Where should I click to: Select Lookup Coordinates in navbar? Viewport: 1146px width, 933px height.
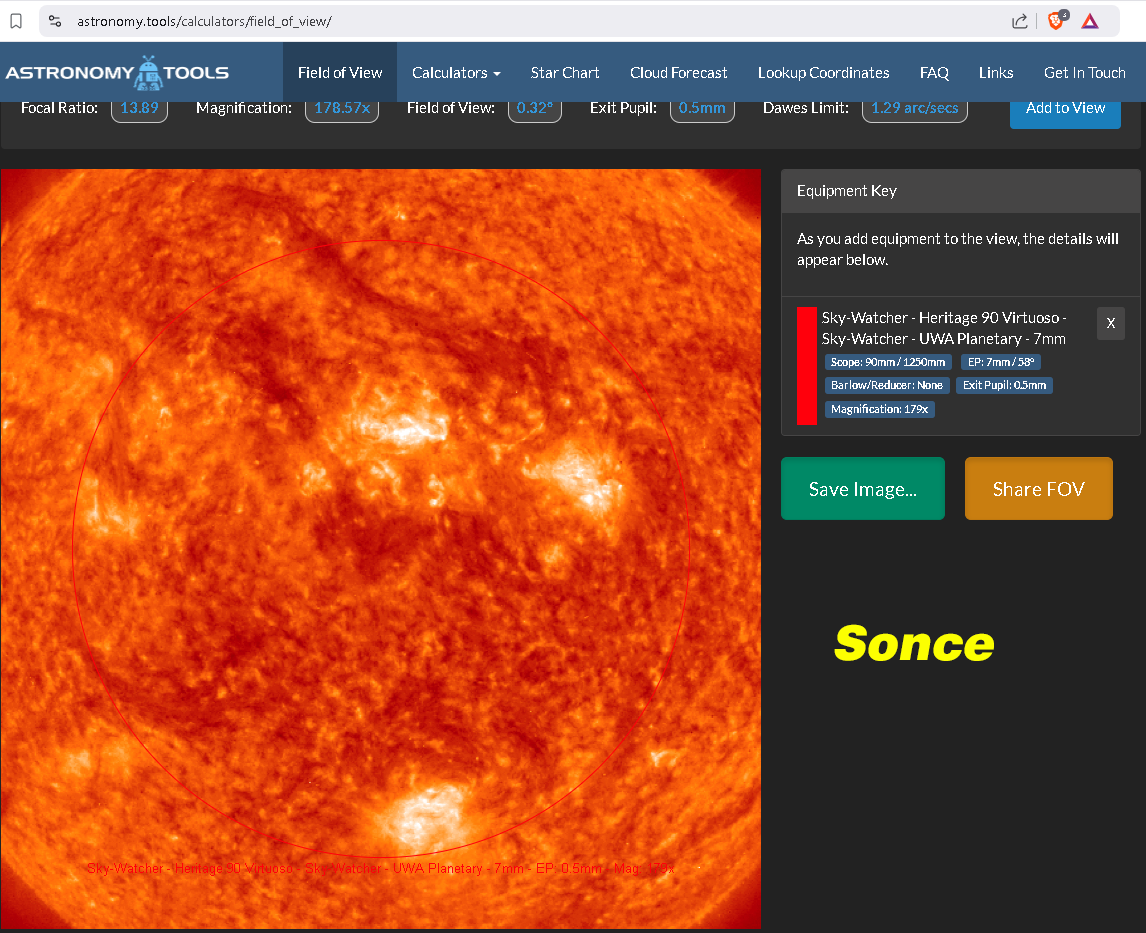click(x=823, y=72)
